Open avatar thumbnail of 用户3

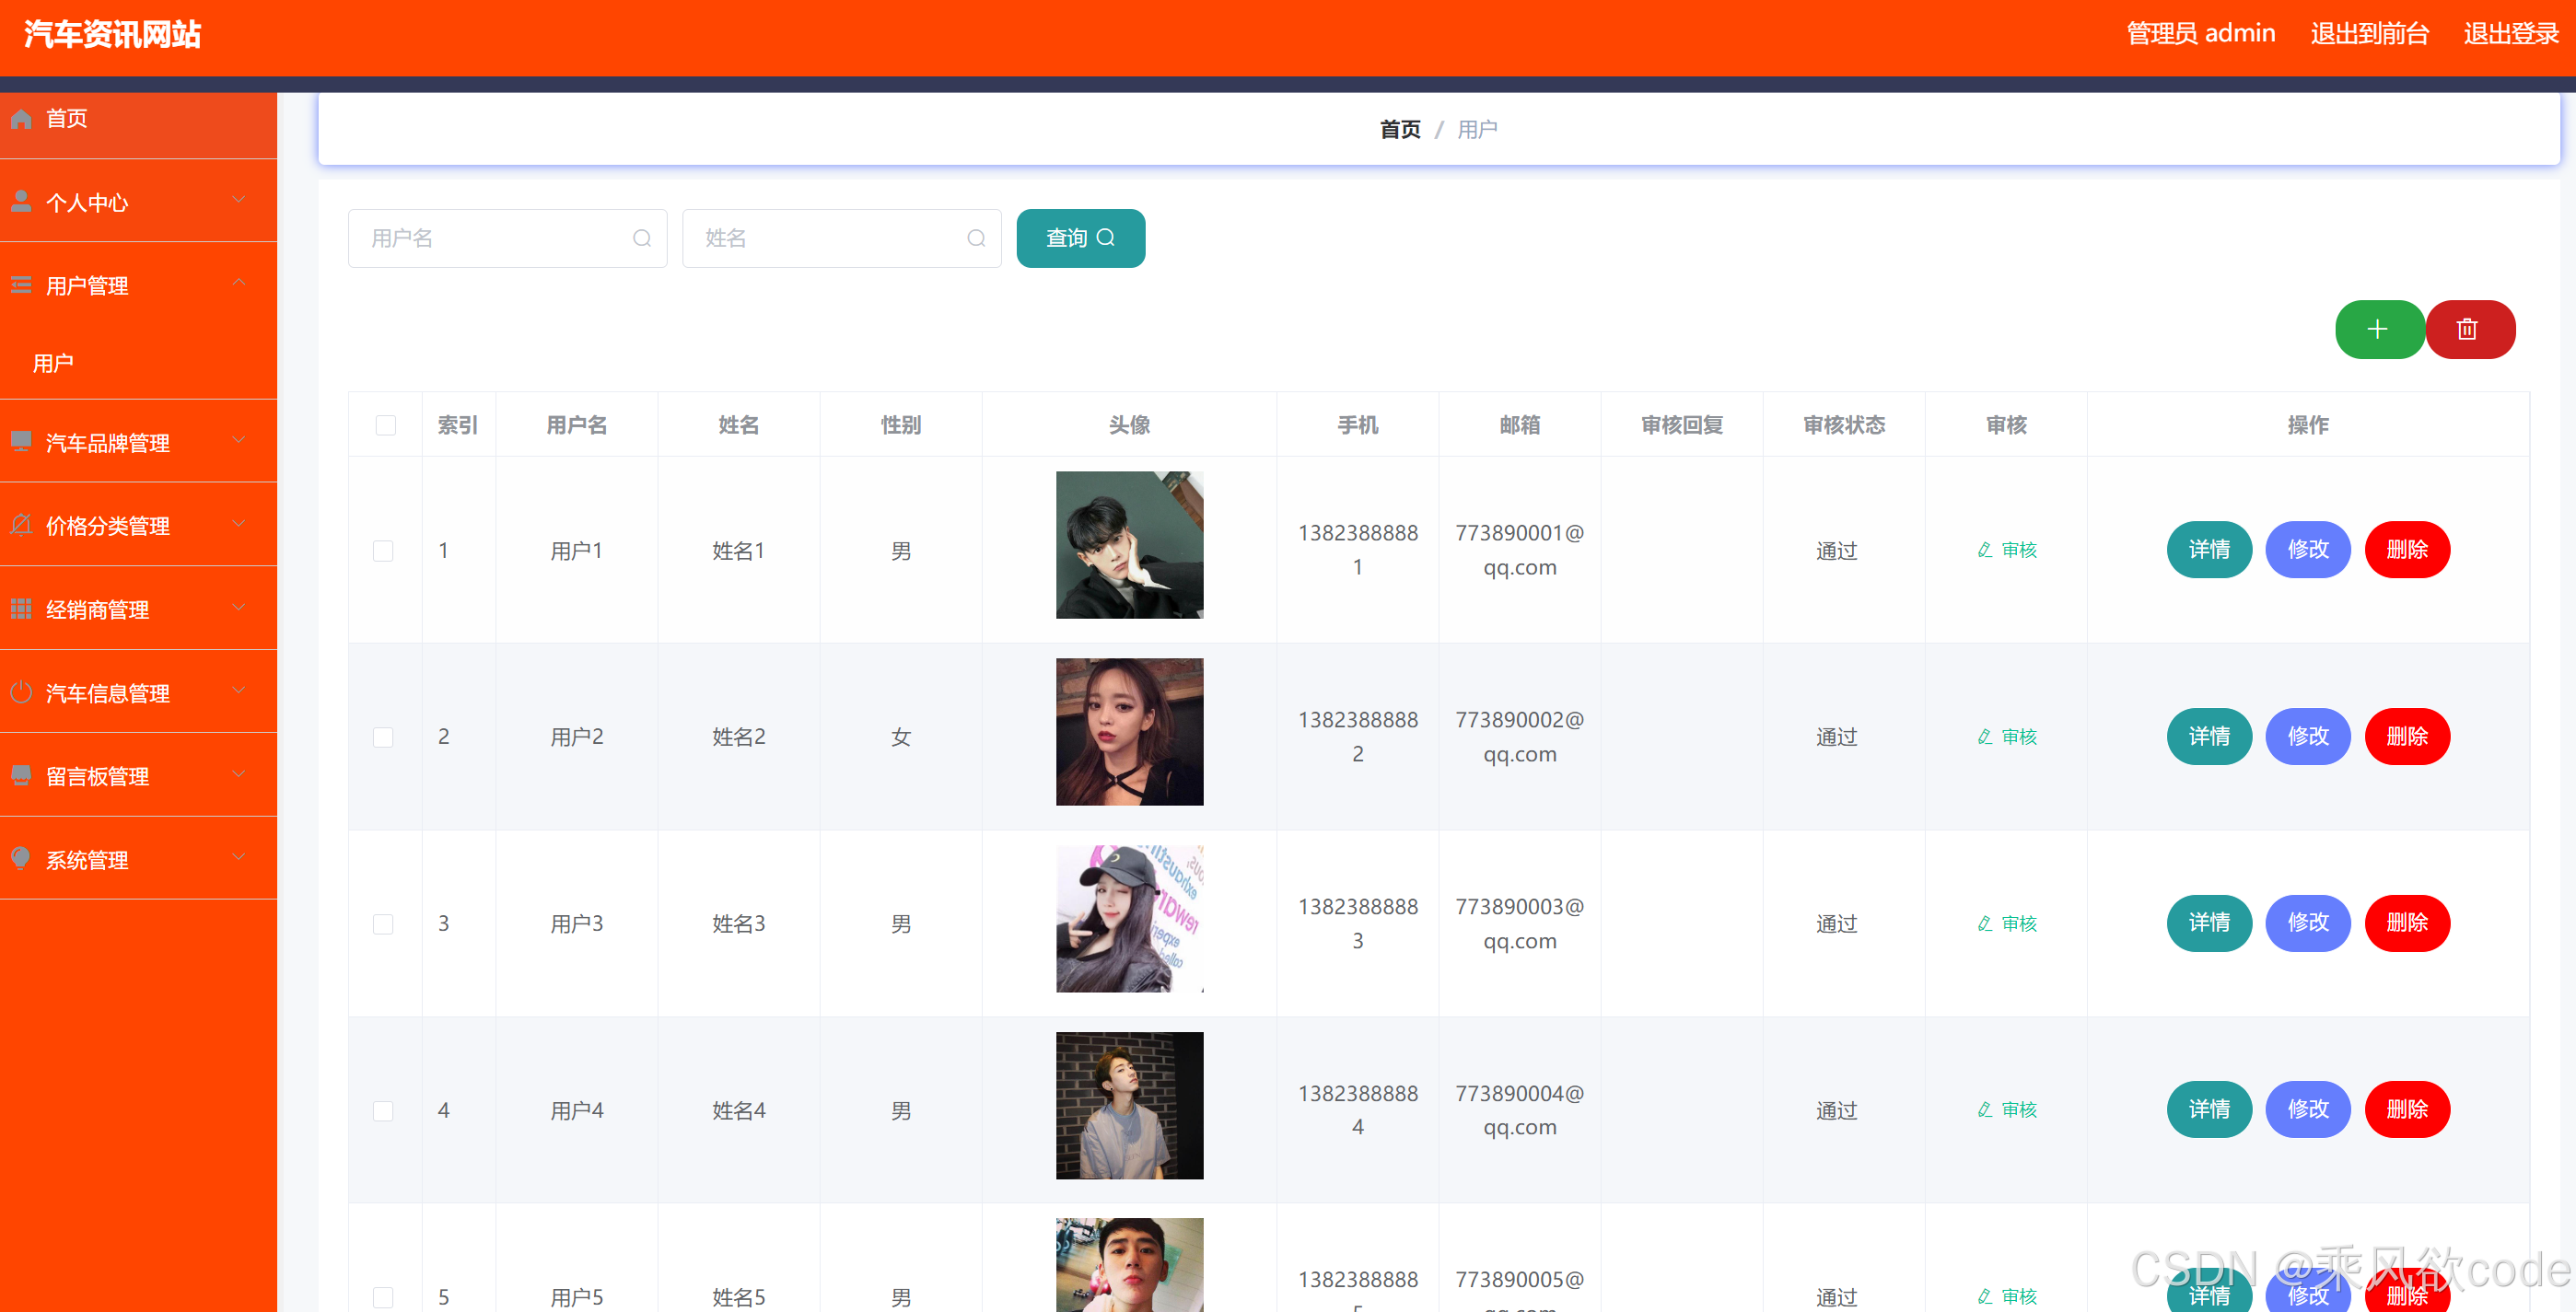[x=1129, y=918]
